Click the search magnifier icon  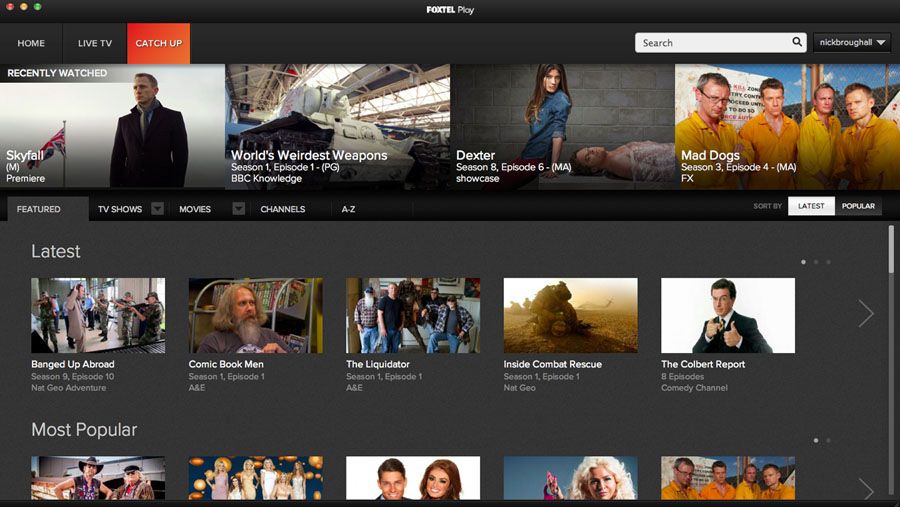797,42
